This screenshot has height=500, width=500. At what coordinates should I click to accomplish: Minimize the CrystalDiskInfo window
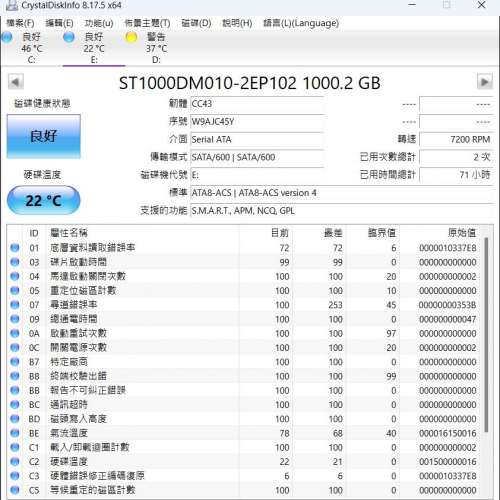[412, 5]
